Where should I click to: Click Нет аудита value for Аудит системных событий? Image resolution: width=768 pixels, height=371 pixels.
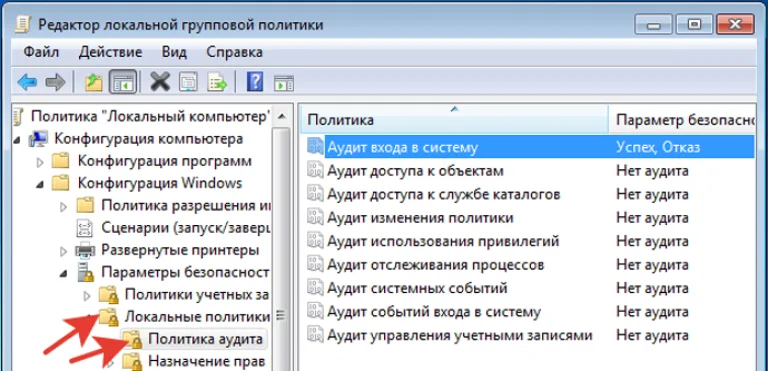click(652, 288)
